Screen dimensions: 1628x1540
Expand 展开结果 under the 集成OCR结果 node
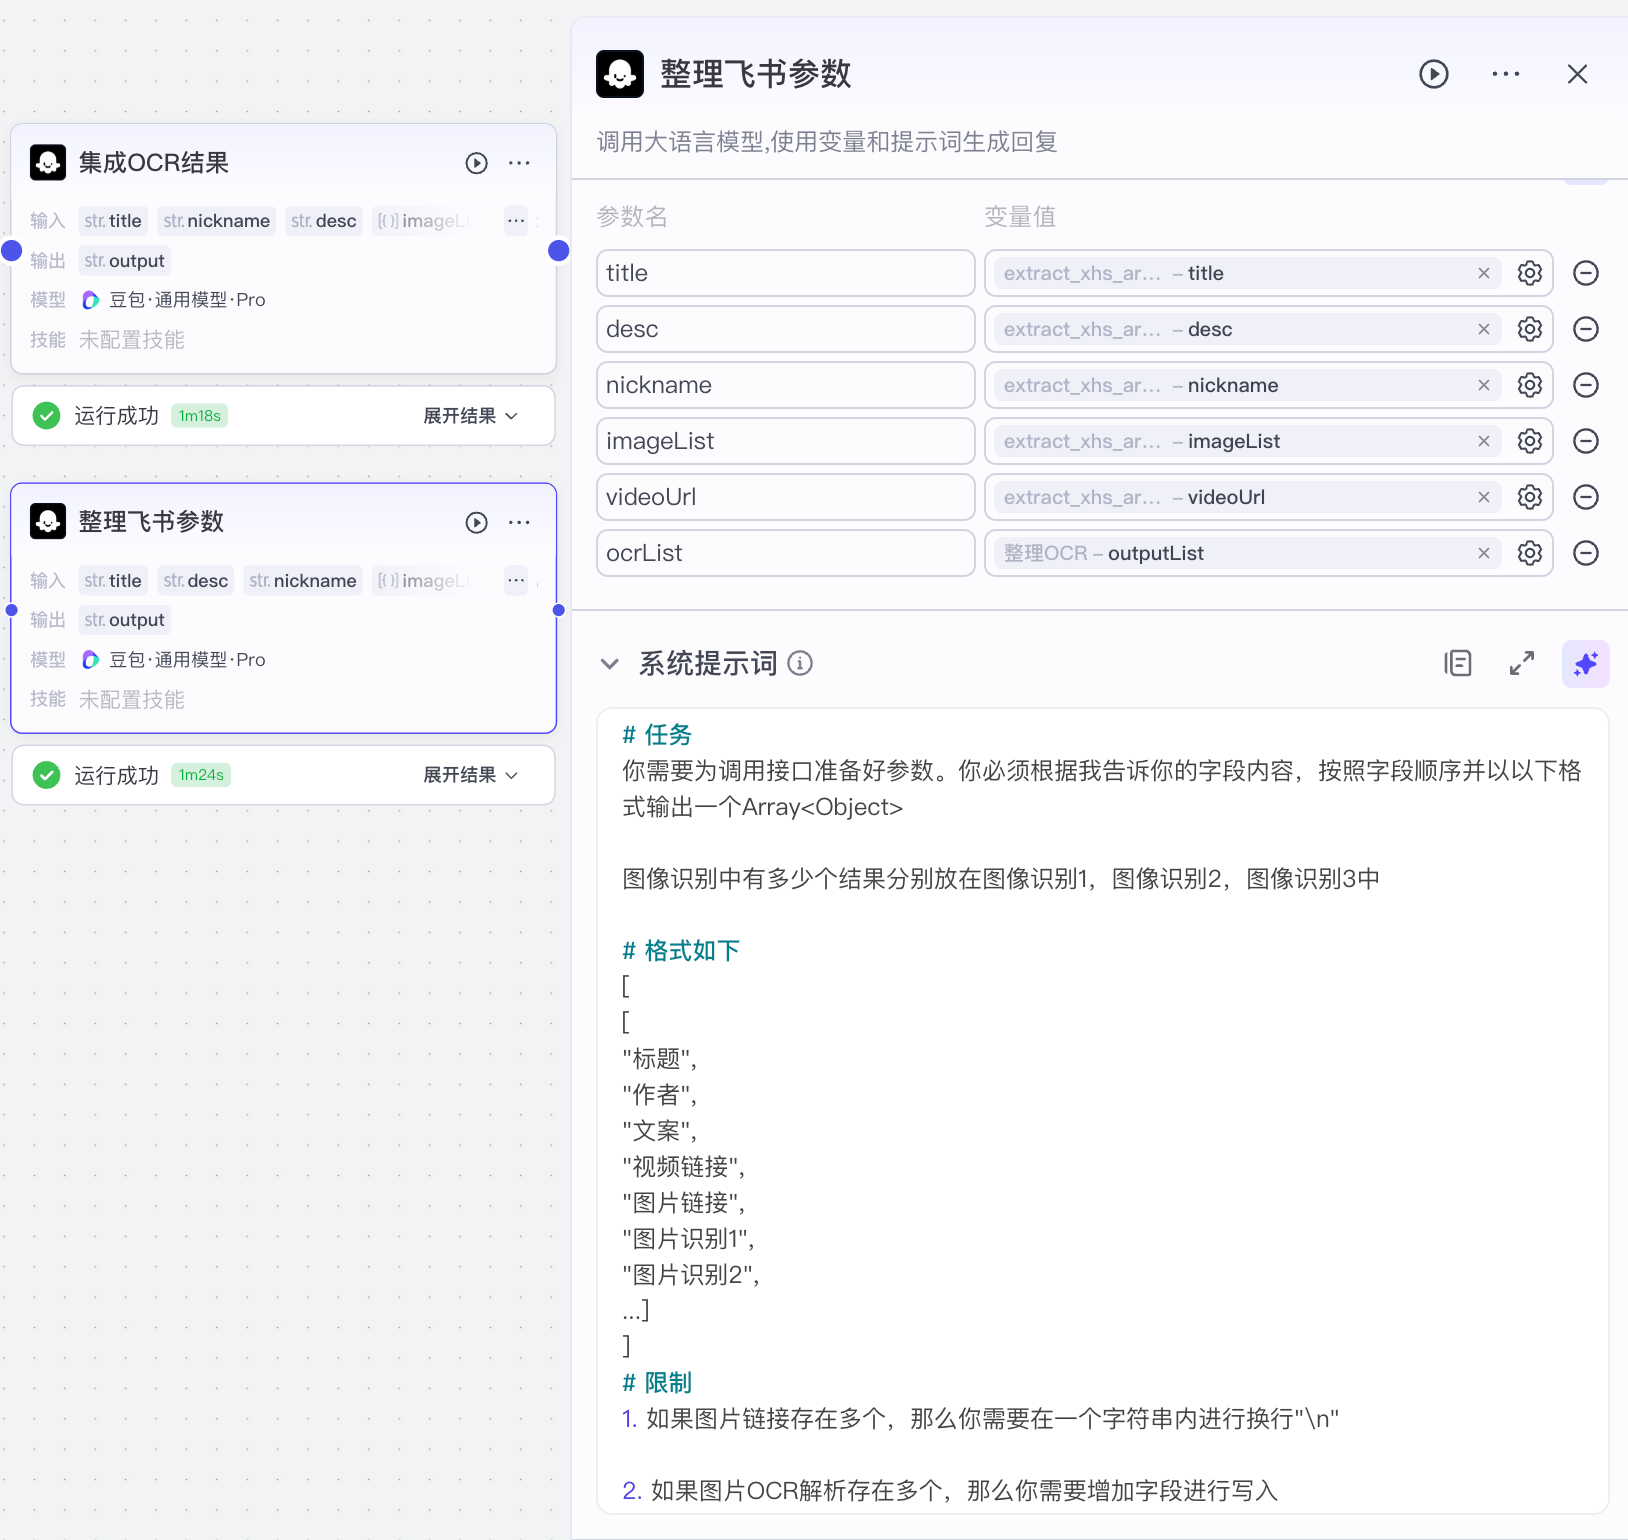tap(470, 416)
